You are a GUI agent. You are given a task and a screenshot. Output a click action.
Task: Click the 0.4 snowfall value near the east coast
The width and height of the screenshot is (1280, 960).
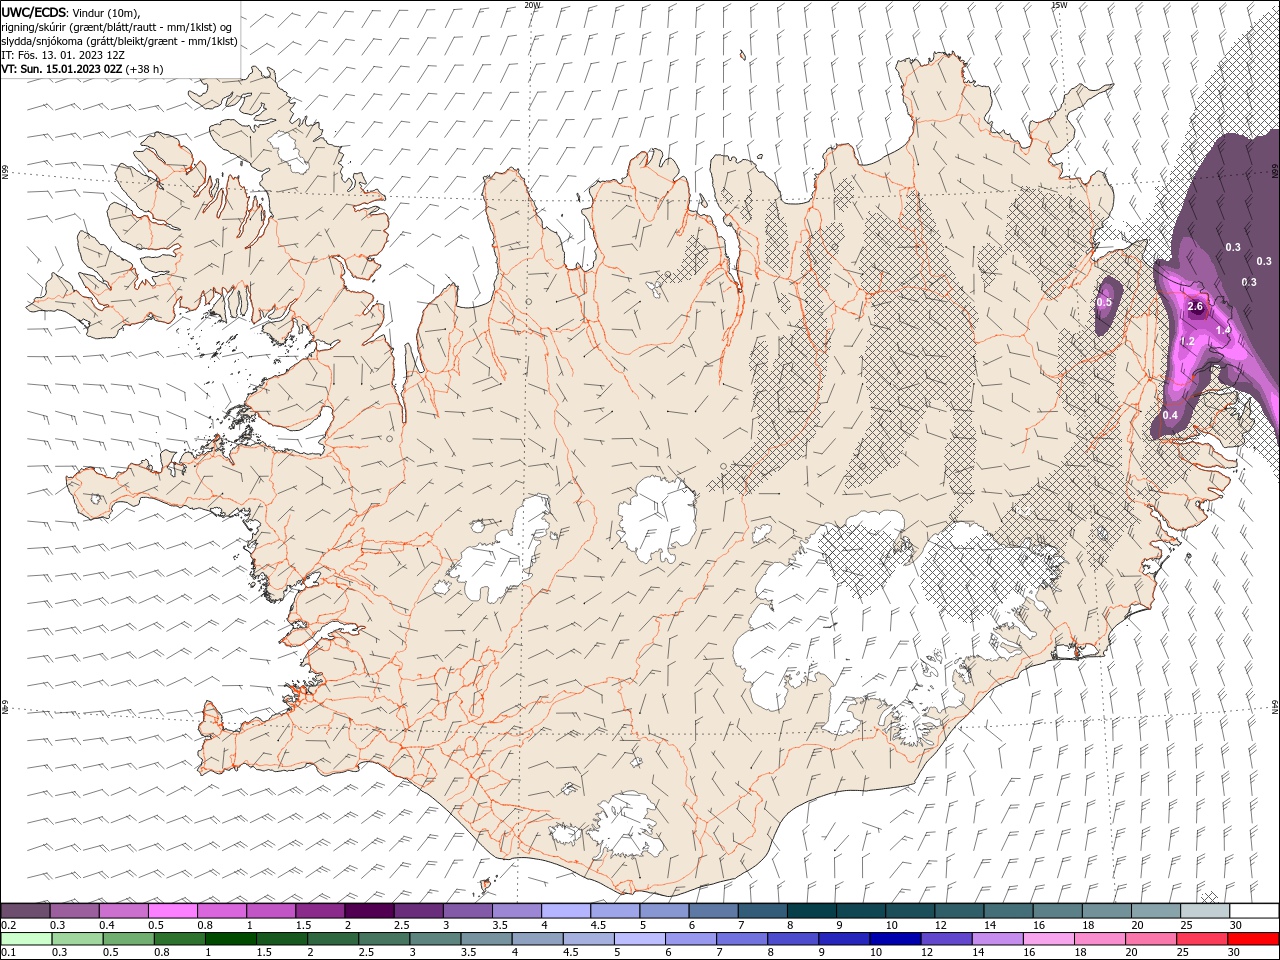(1170, 415)
